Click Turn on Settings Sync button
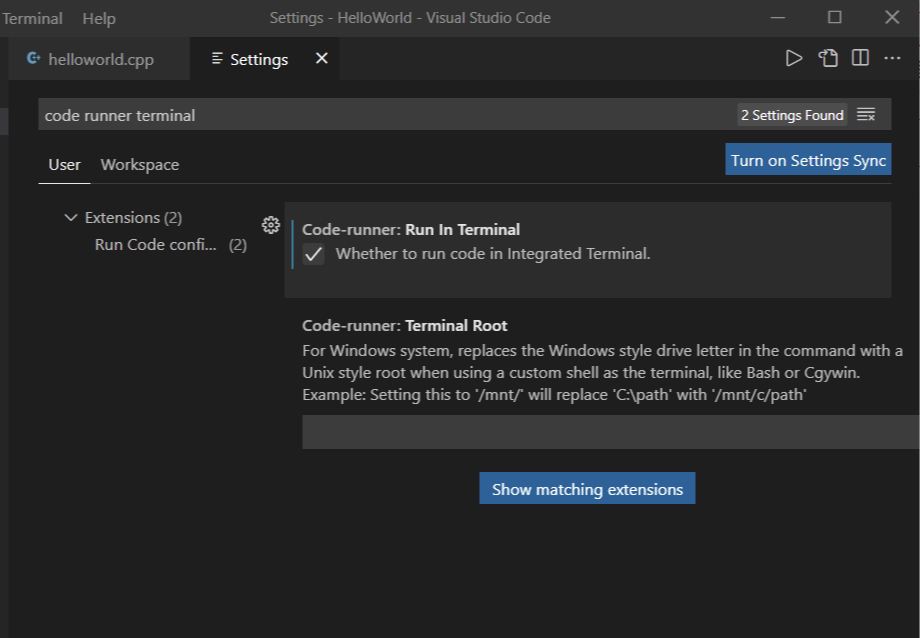The image size is (920, 638). (808, 160)
